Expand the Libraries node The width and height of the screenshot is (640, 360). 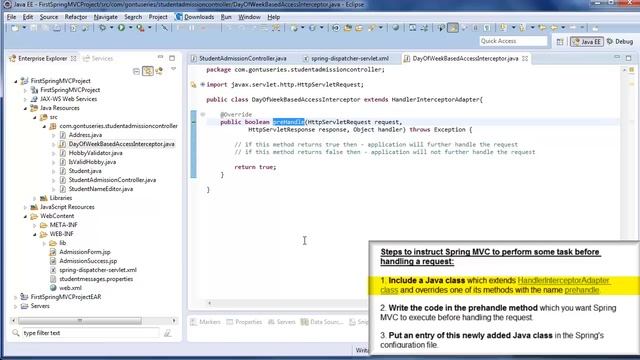(x=35, y=198)
